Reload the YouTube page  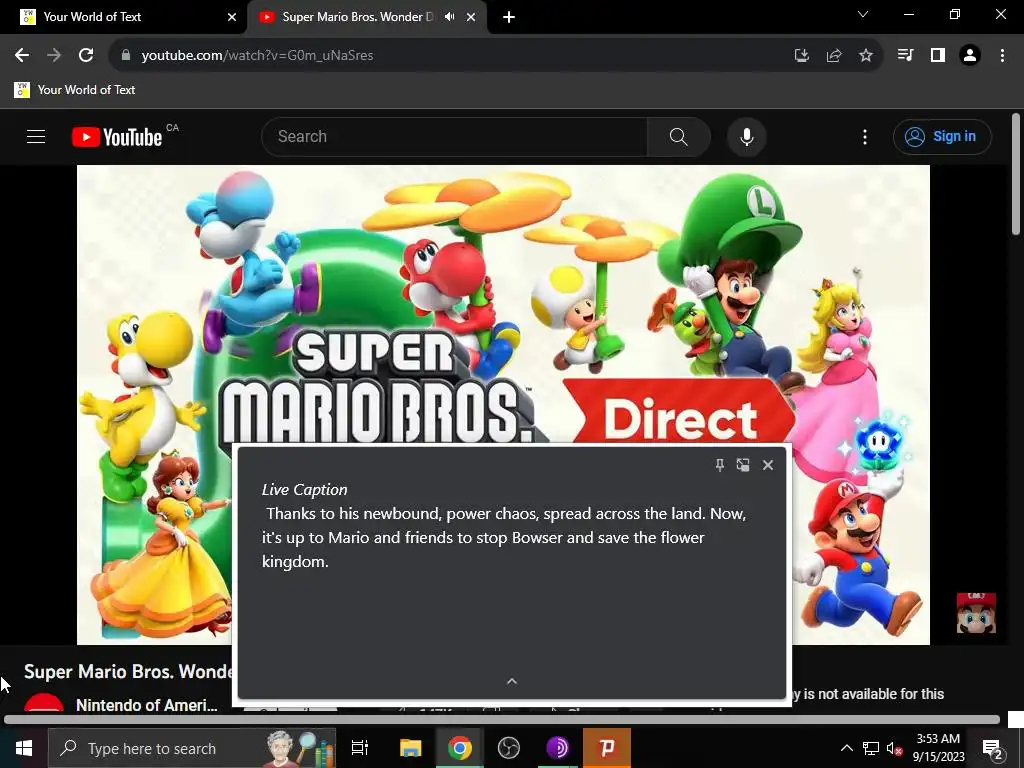tap(86, 56)
